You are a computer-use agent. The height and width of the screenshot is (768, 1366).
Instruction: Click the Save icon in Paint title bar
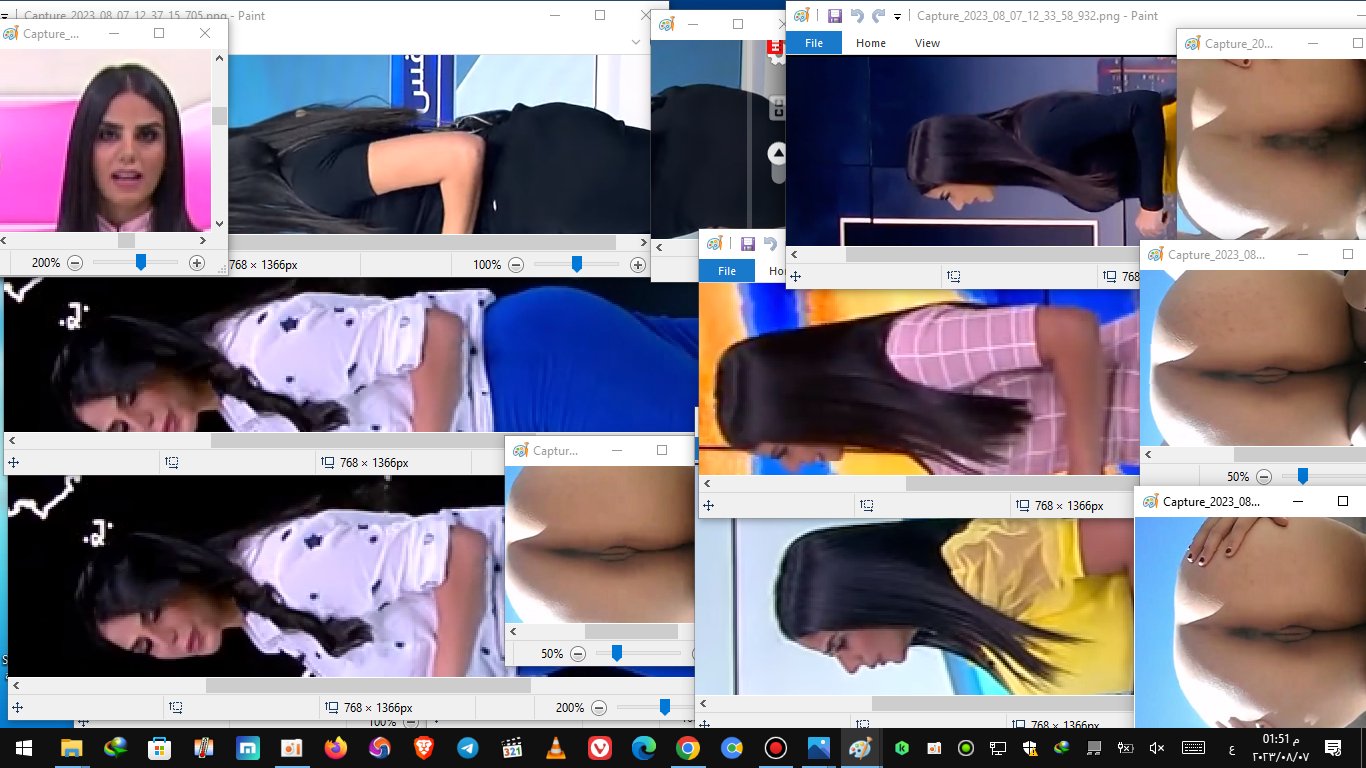click(x=834, y=16)
